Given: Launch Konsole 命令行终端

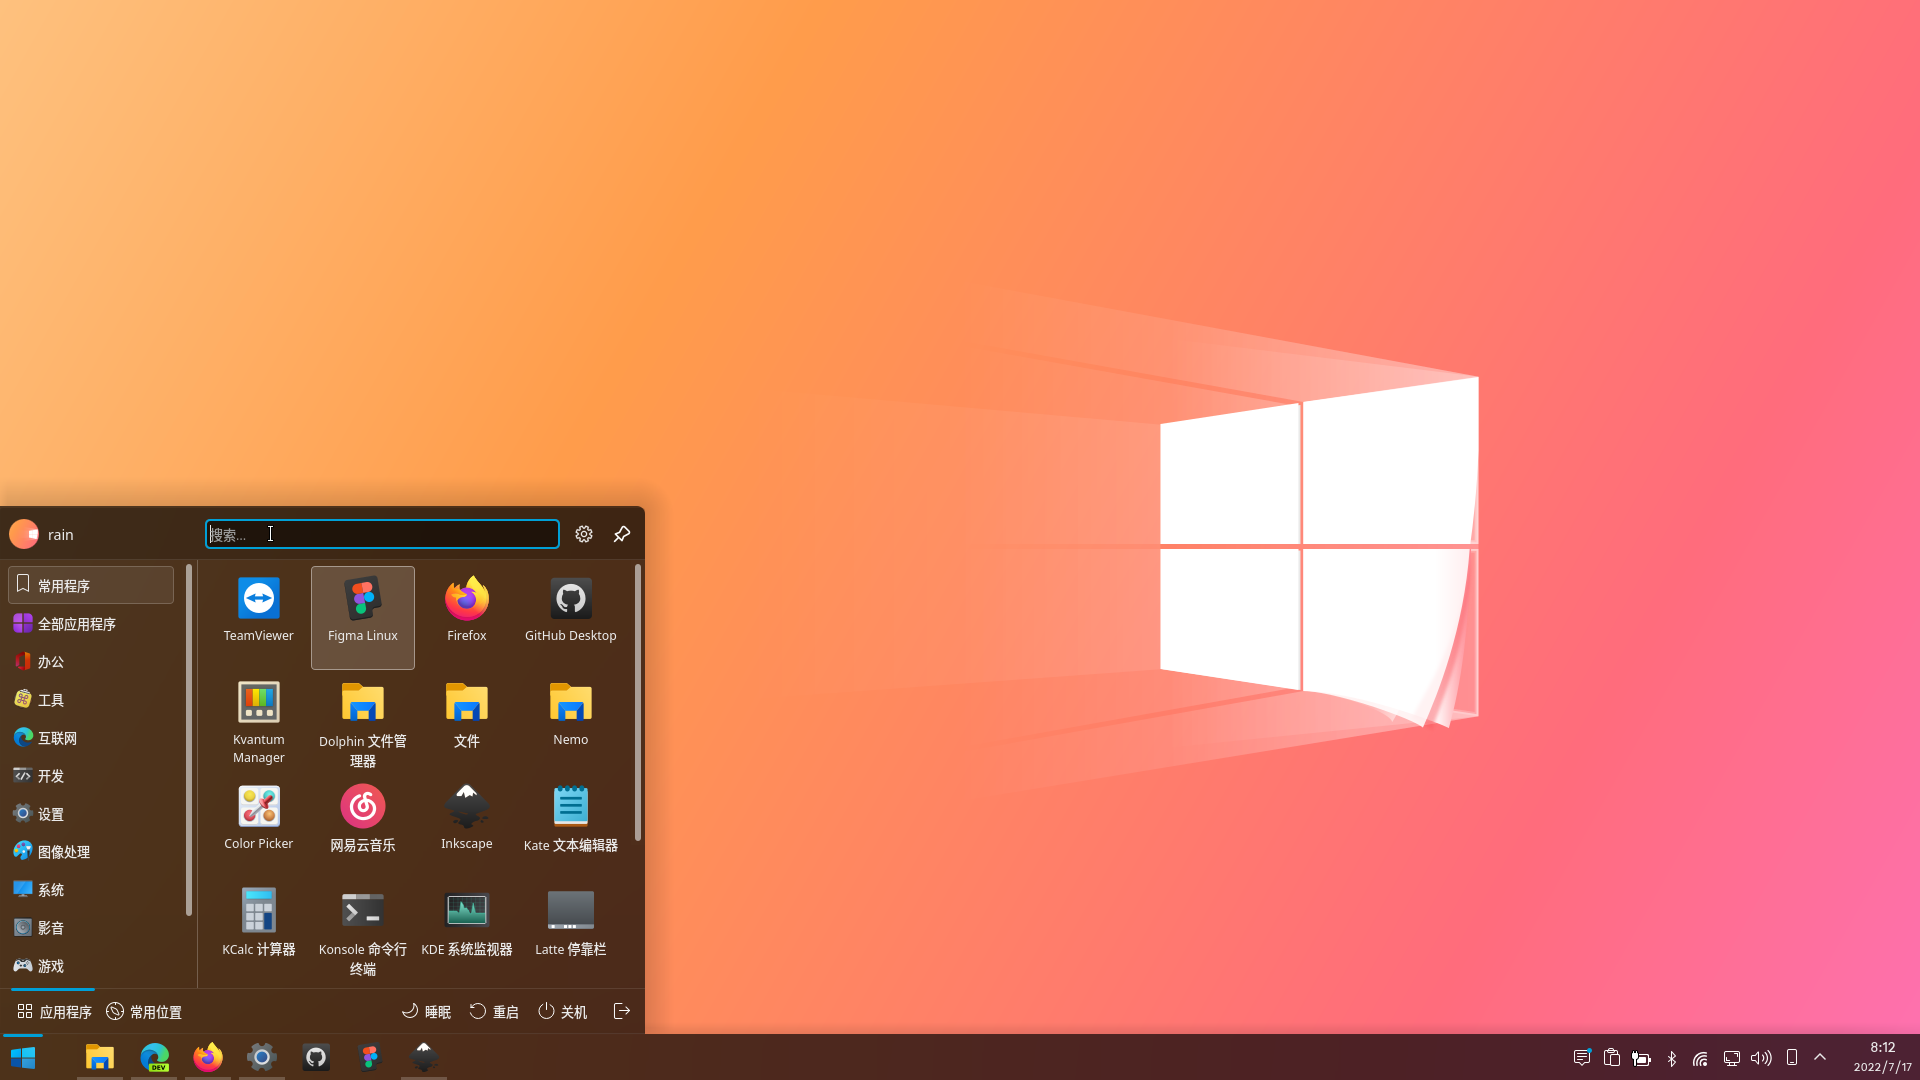Looking at the screenshot, I should click(362, 930).
